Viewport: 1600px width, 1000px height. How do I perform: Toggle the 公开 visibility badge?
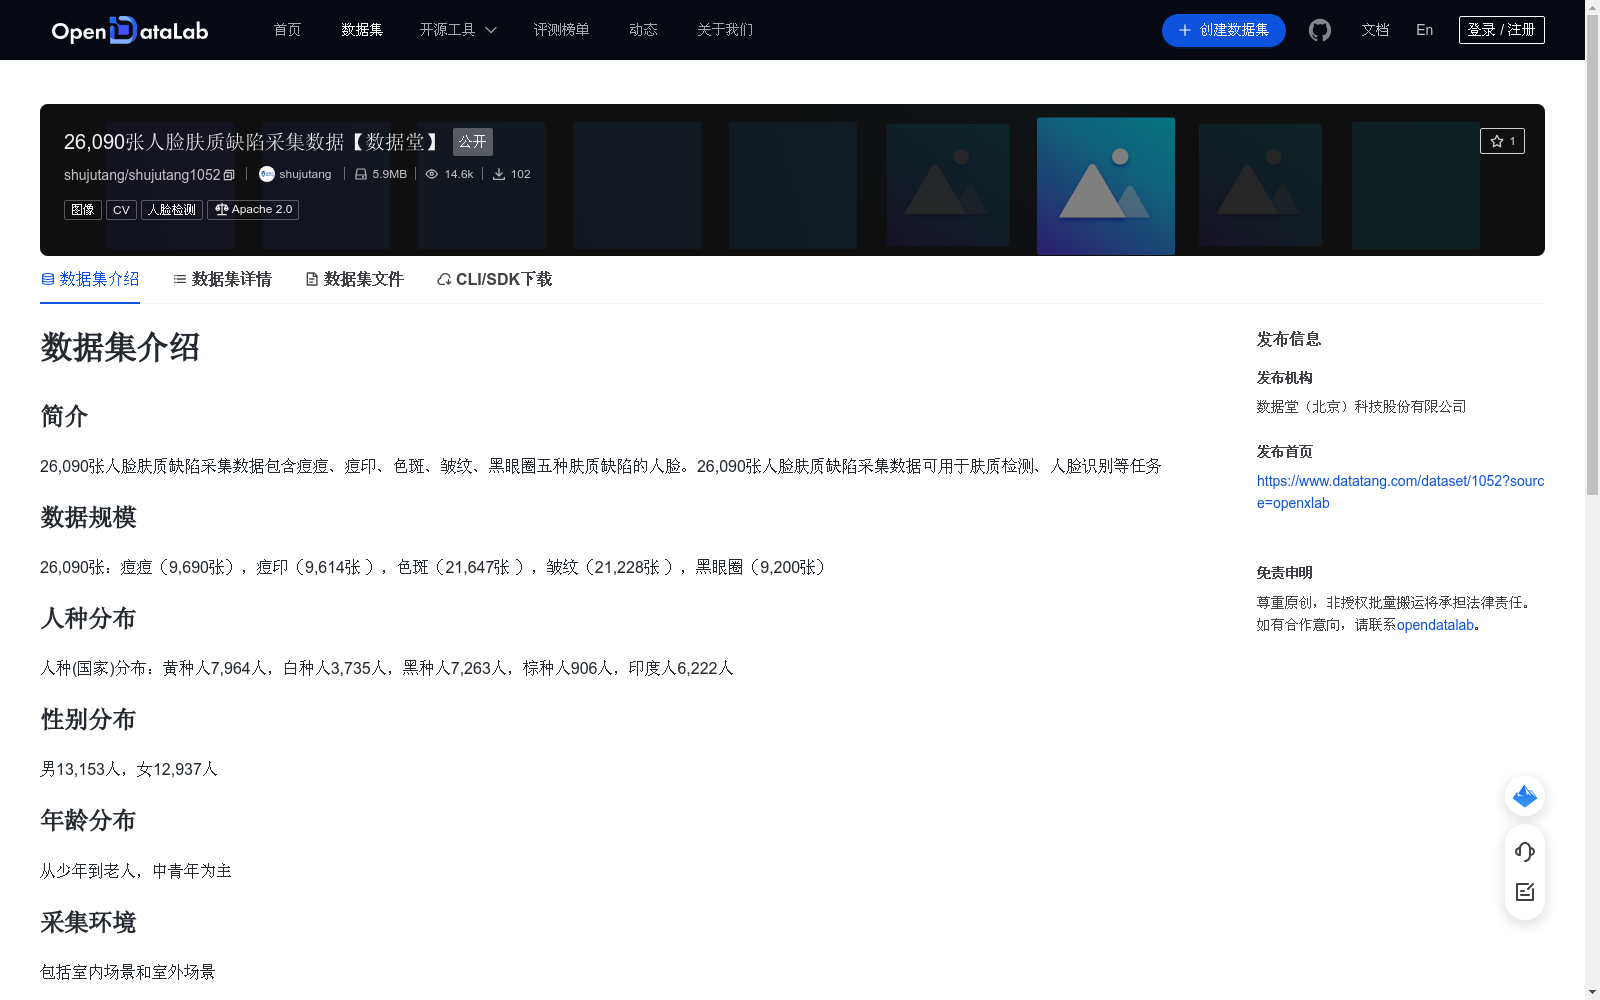tap(472, 142)
